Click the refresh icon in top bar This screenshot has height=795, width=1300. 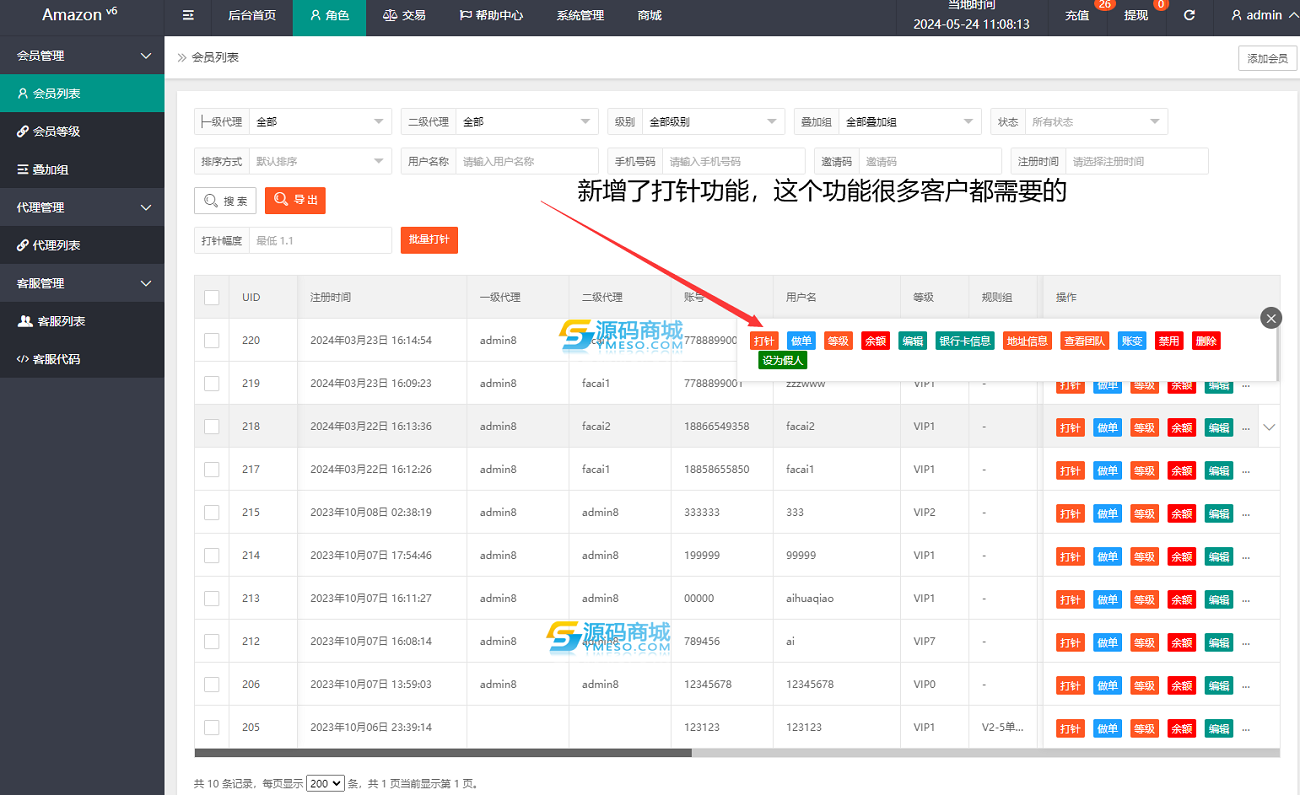click(1189, 16)
